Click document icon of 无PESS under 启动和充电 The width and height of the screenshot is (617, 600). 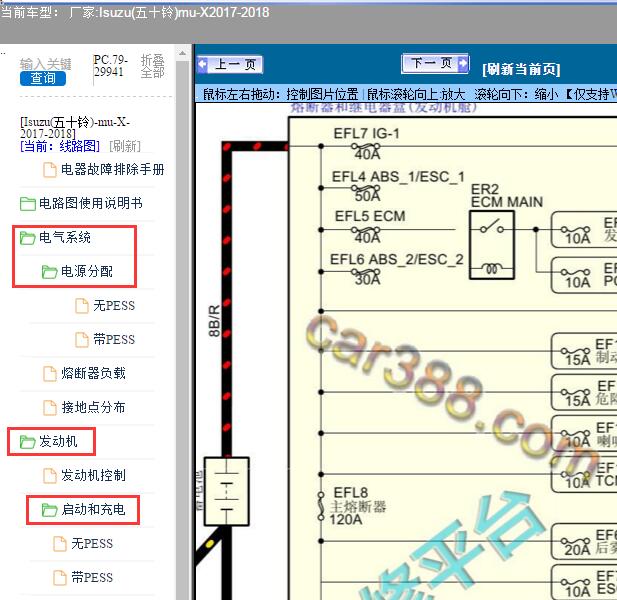coord(60,544)
